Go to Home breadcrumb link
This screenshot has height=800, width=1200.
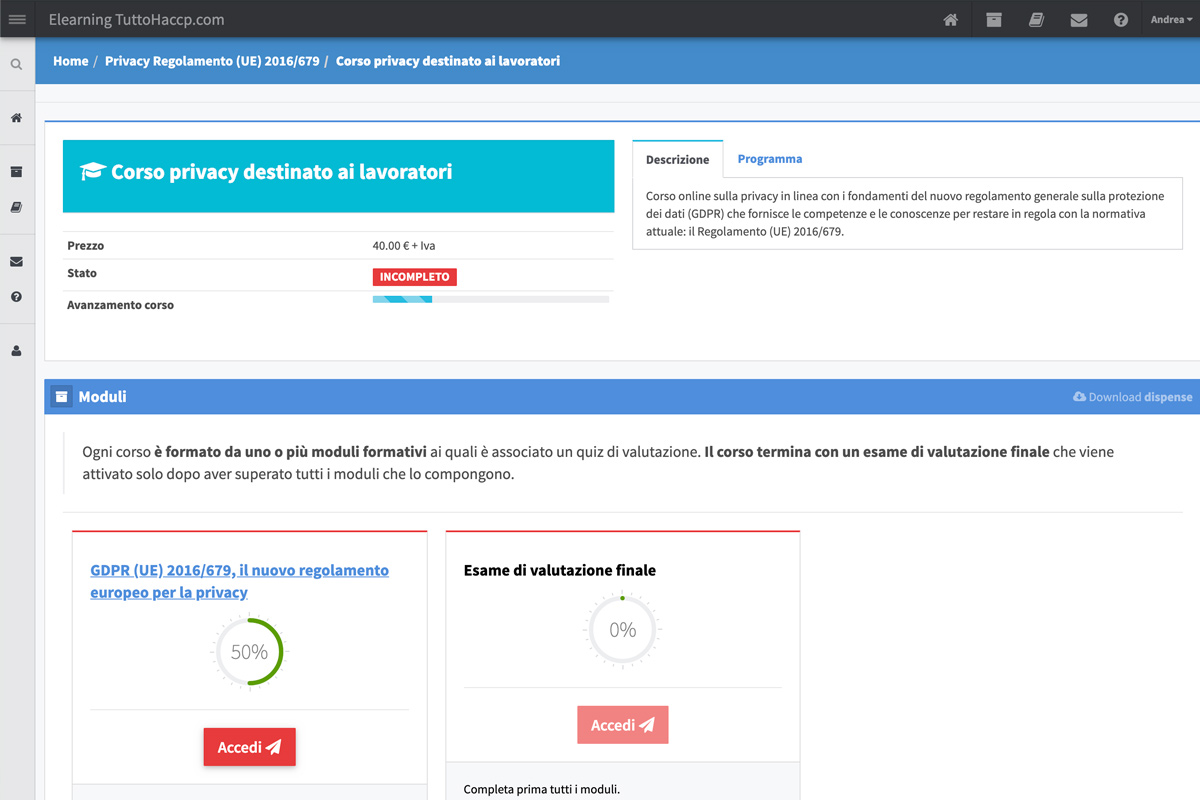pos(70,61)
